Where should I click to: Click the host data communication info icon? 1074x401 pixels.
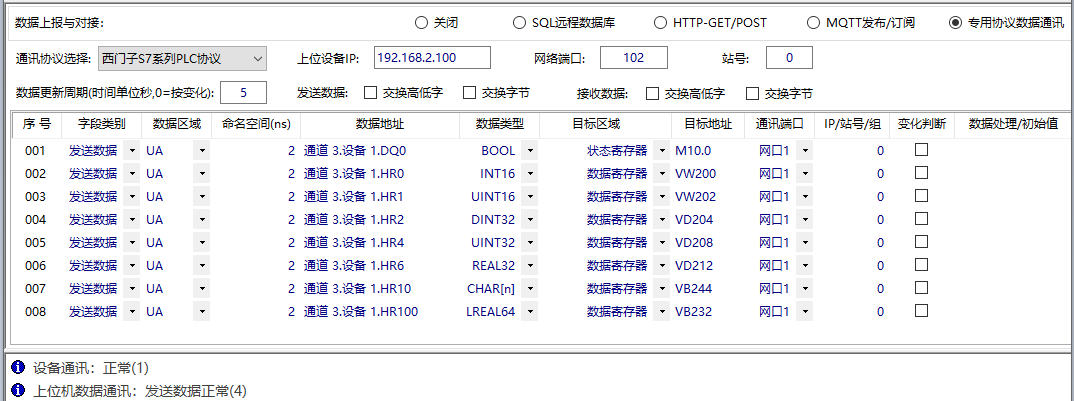click(x=17, y=391)
